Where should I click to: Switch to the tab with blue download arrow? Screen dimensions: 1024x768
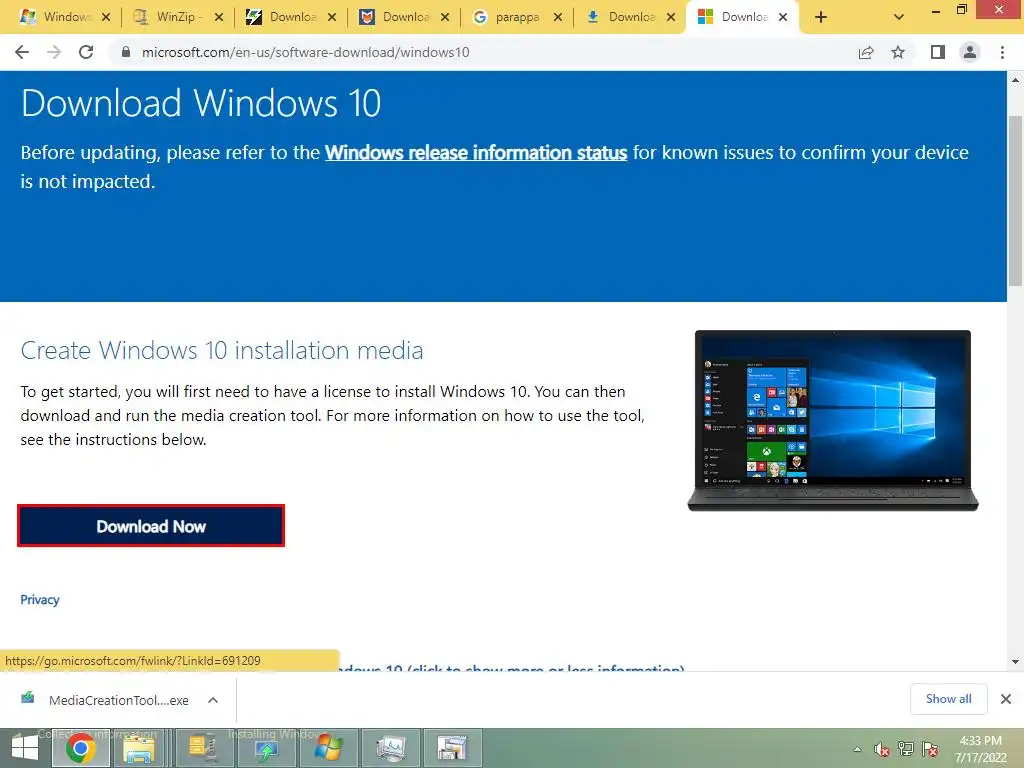click(621, 17)
